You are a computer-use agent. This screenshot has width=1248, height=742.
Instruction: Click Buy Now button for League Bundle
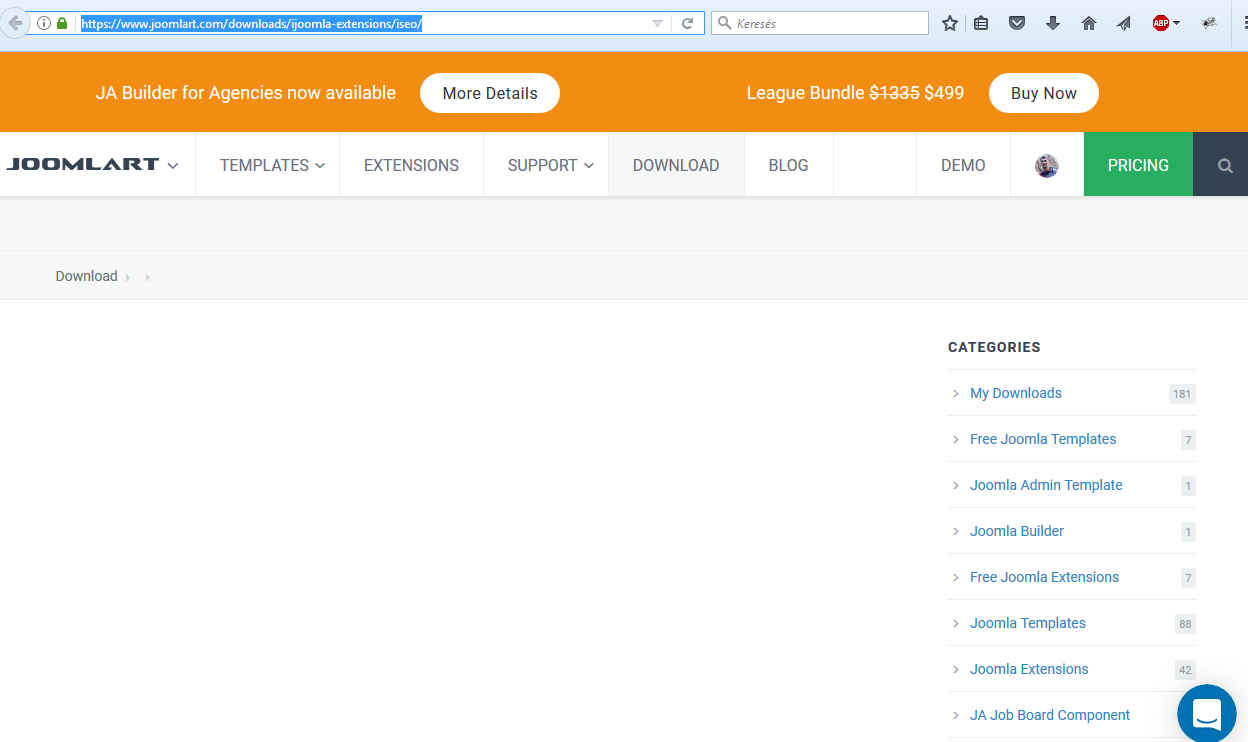click(x=1044, y=93)
